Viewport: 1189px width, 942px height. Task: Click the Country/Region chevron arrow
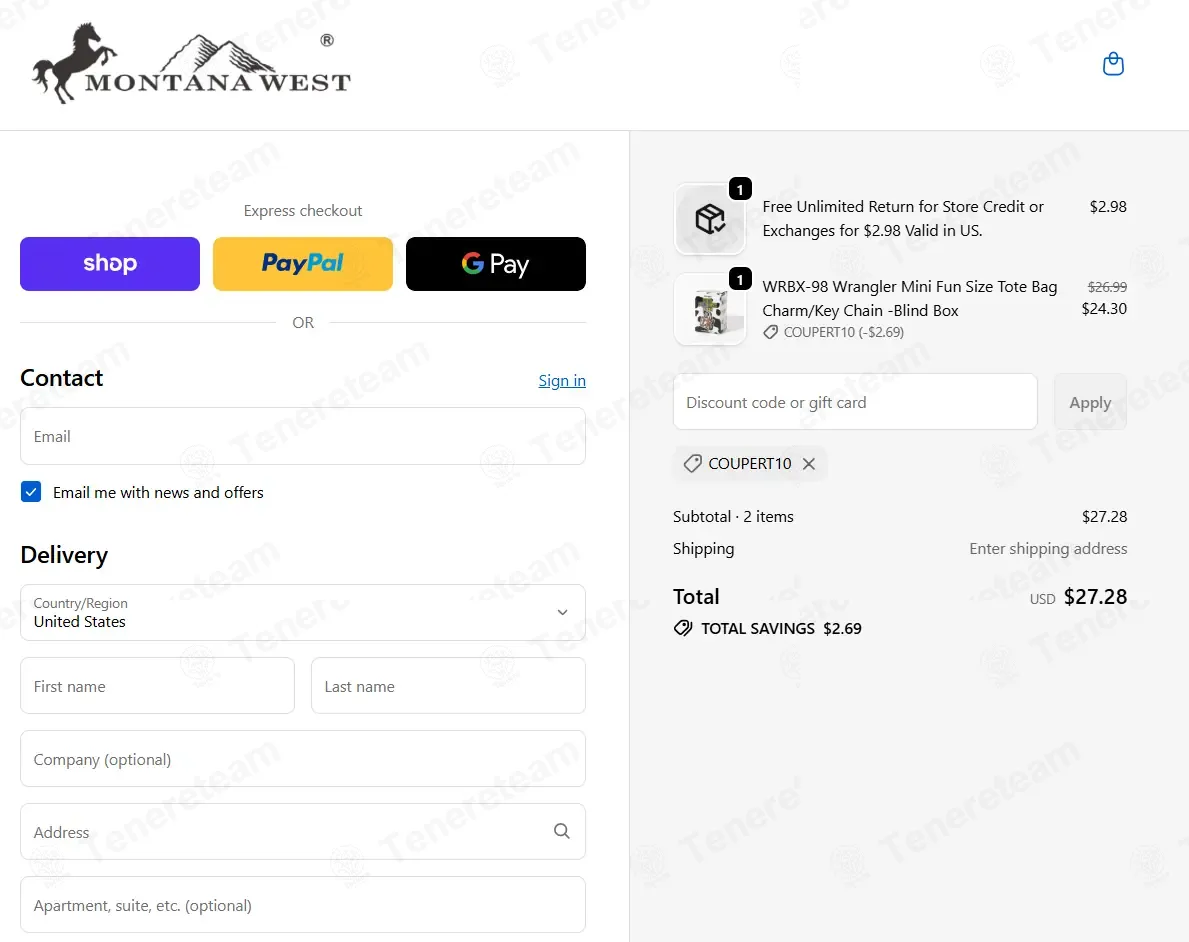coord(563,612)
